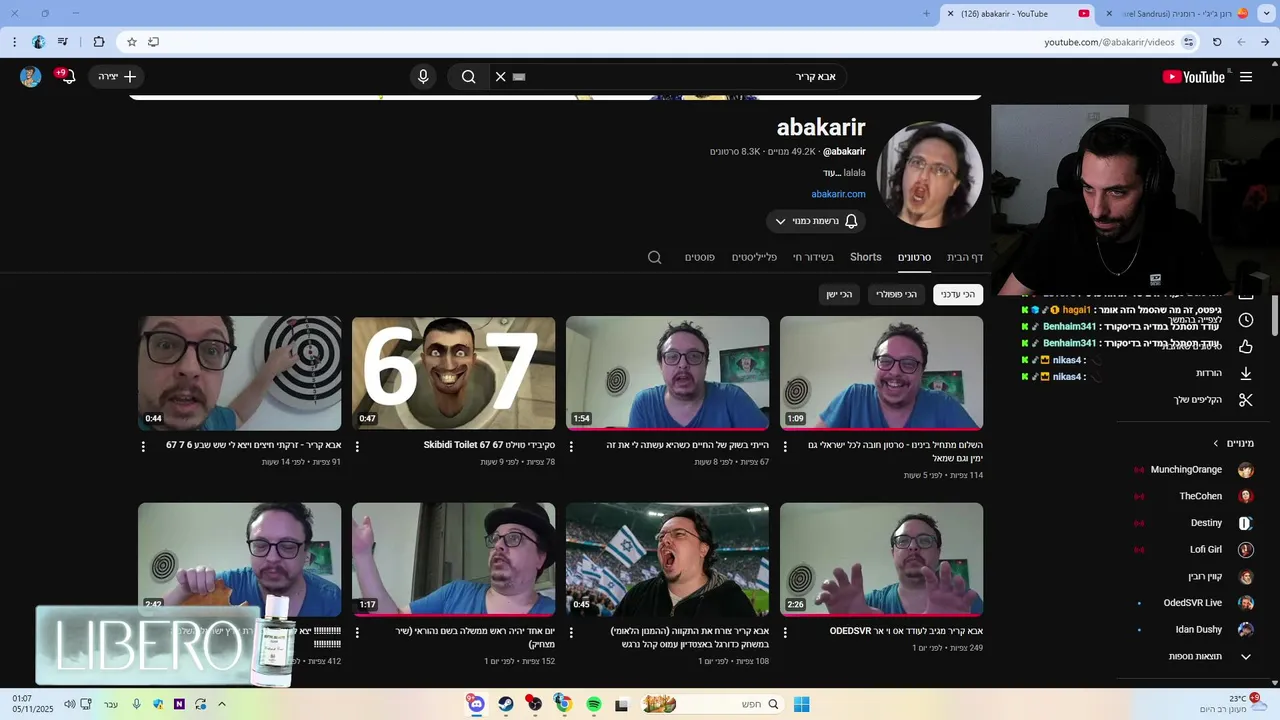Click the address bar URL

point(1109,42)
